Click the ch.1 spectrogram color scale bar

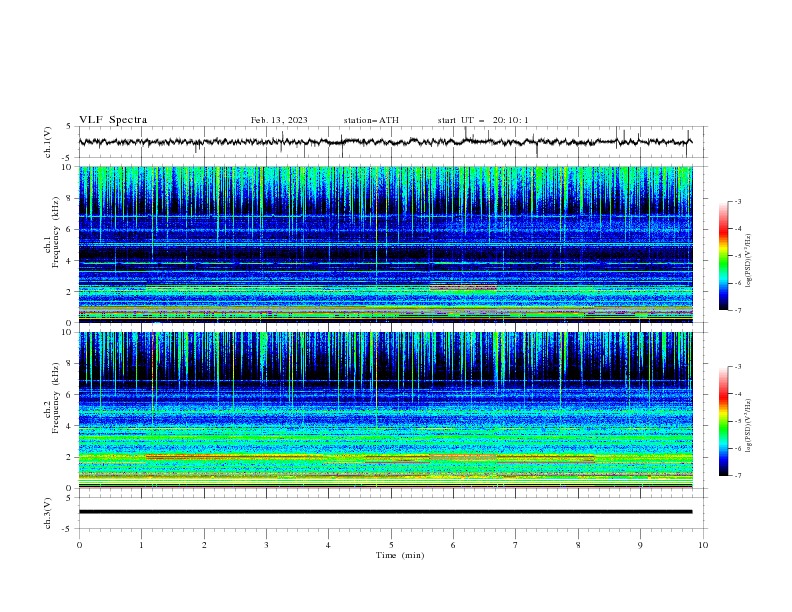pyautogui.click(x=724, y=255)
